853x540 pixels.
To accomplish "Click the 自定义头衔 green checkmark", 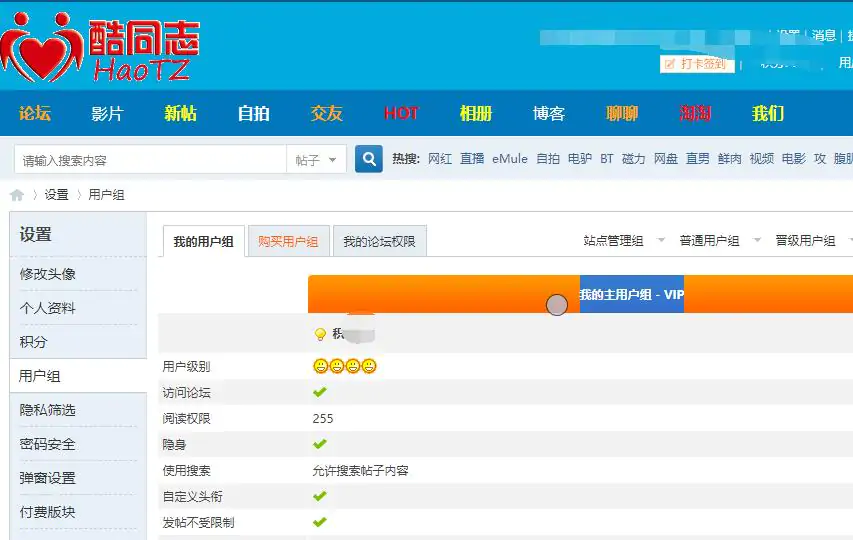I will click(320, 496).
